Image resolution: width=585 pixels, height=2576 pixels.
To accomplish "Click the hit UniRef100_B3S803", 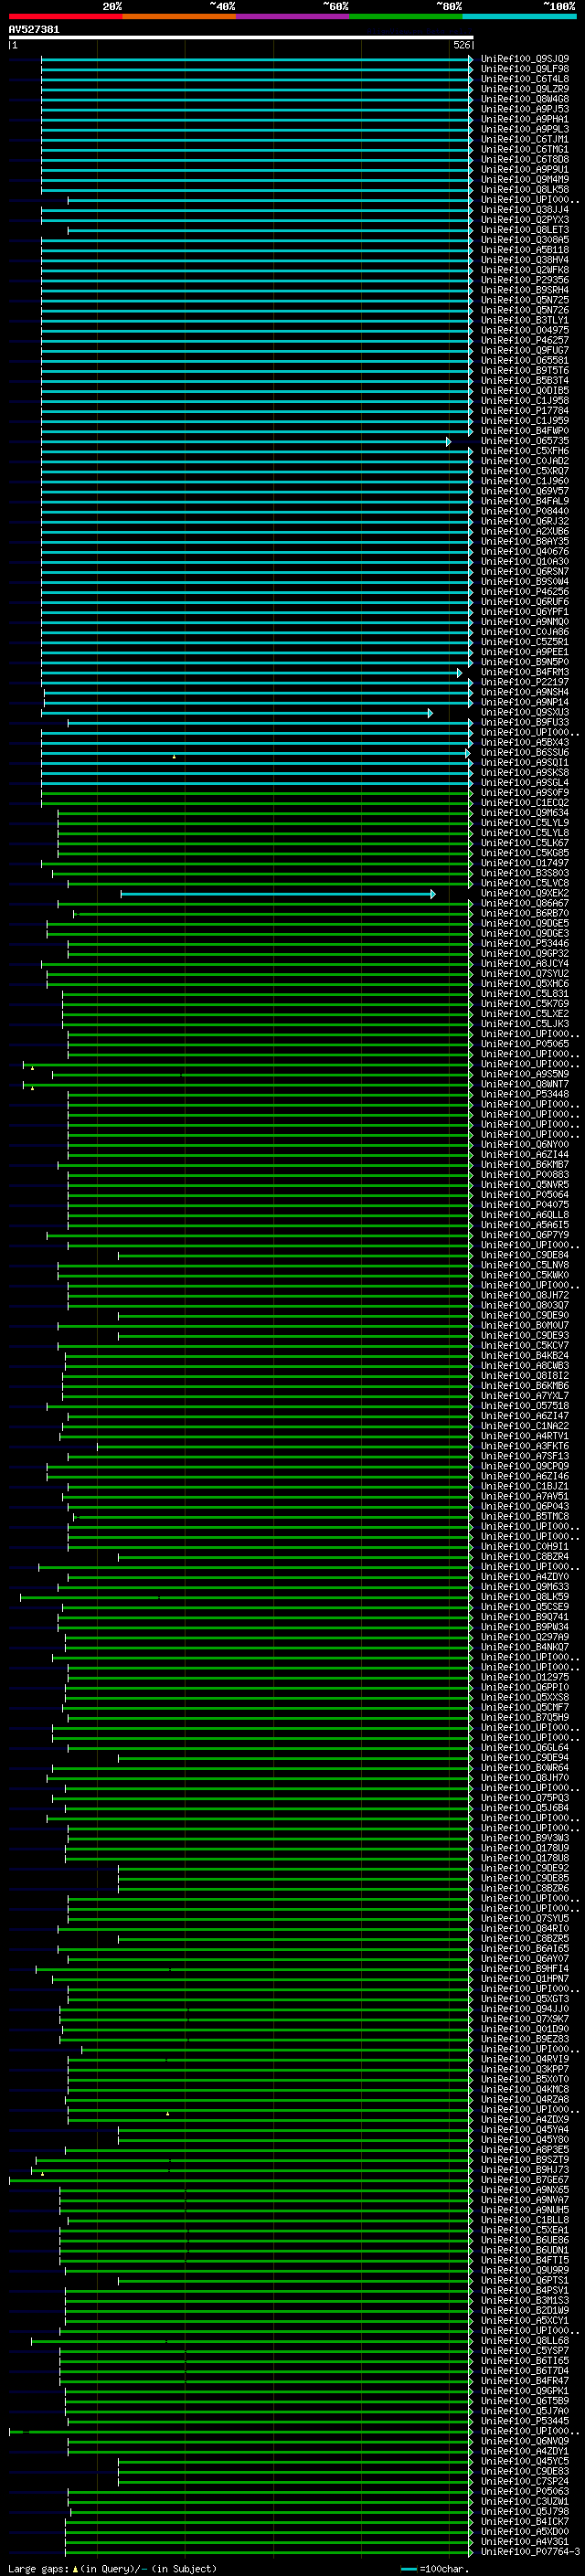I will 525,873.
